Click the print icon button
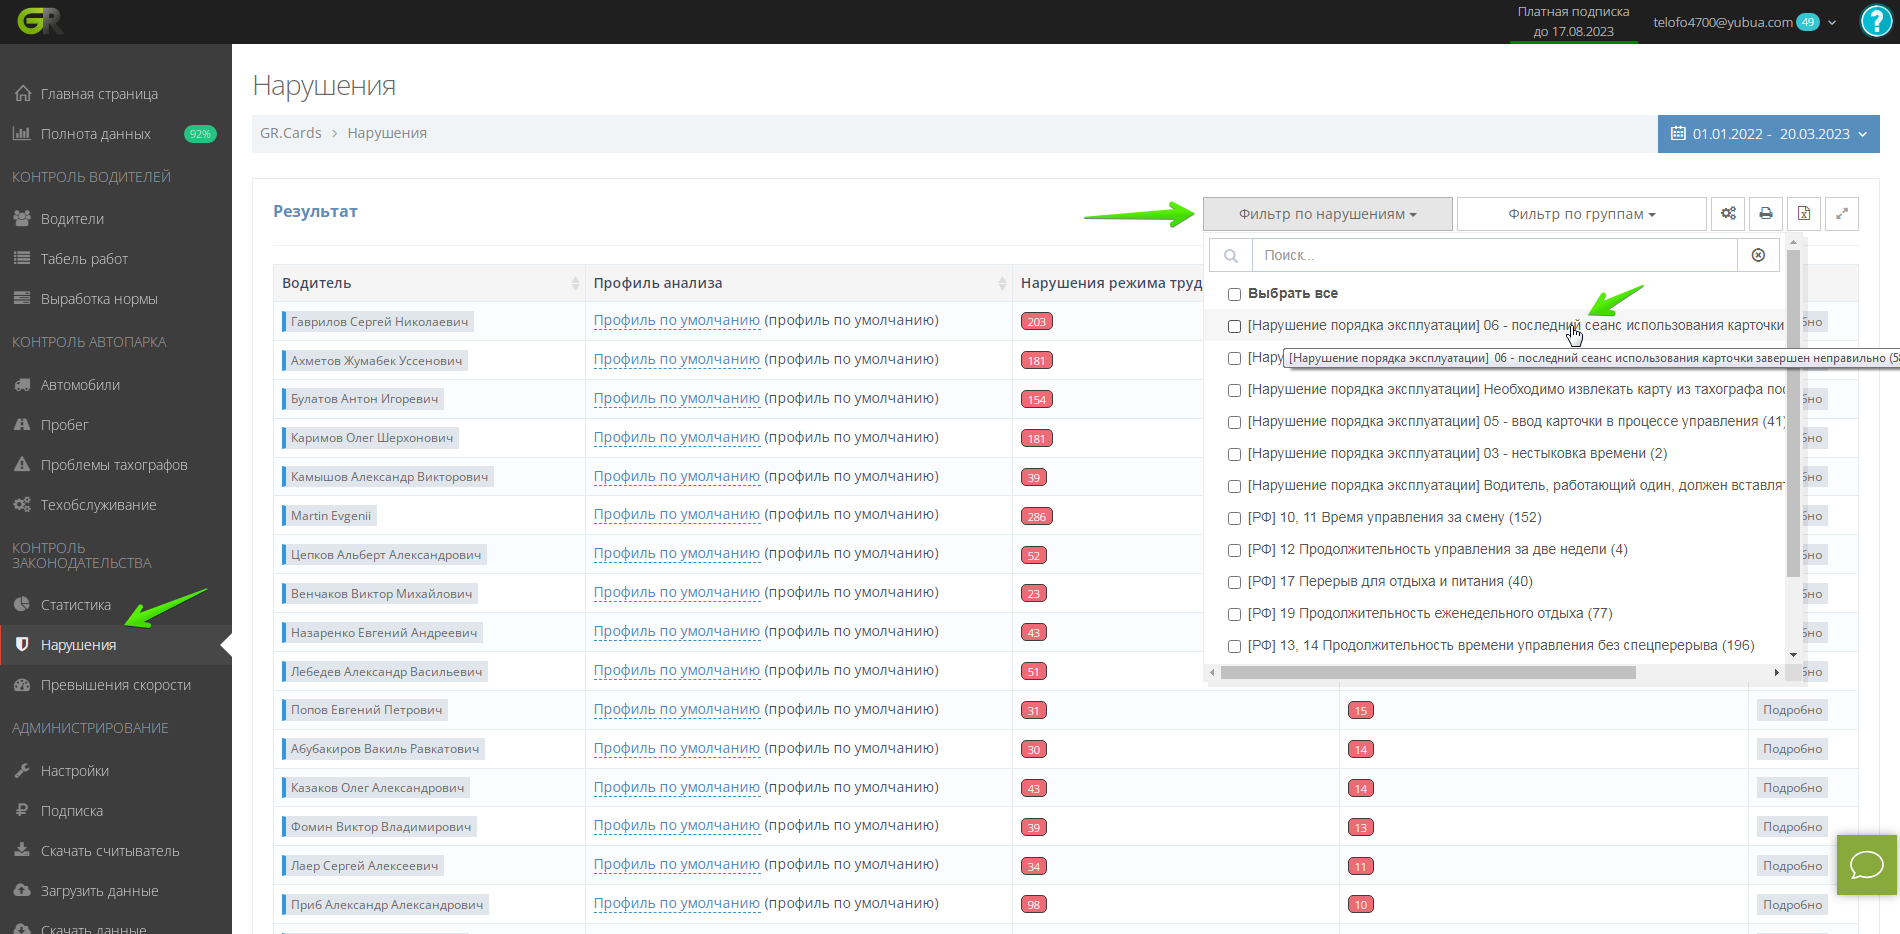The width and height of the screenshot is (1900, 934). click(x=1766, y=213)
